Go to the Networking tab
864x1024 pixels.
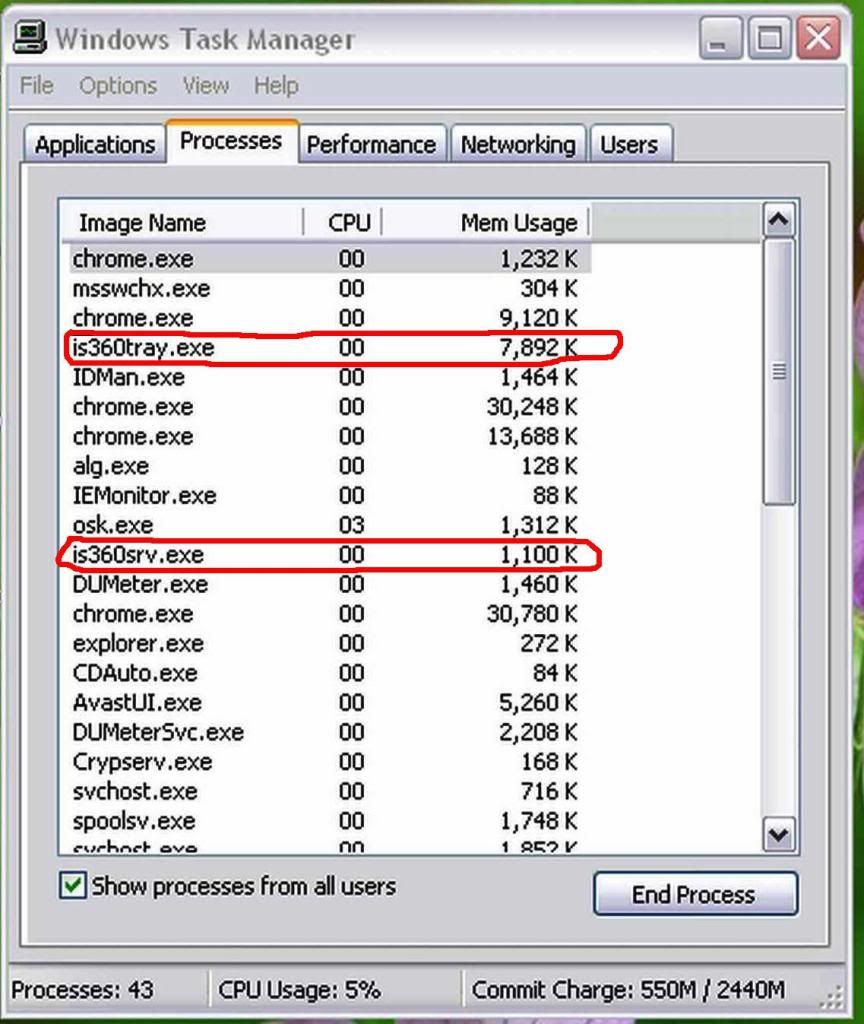(x=519, y=144)
